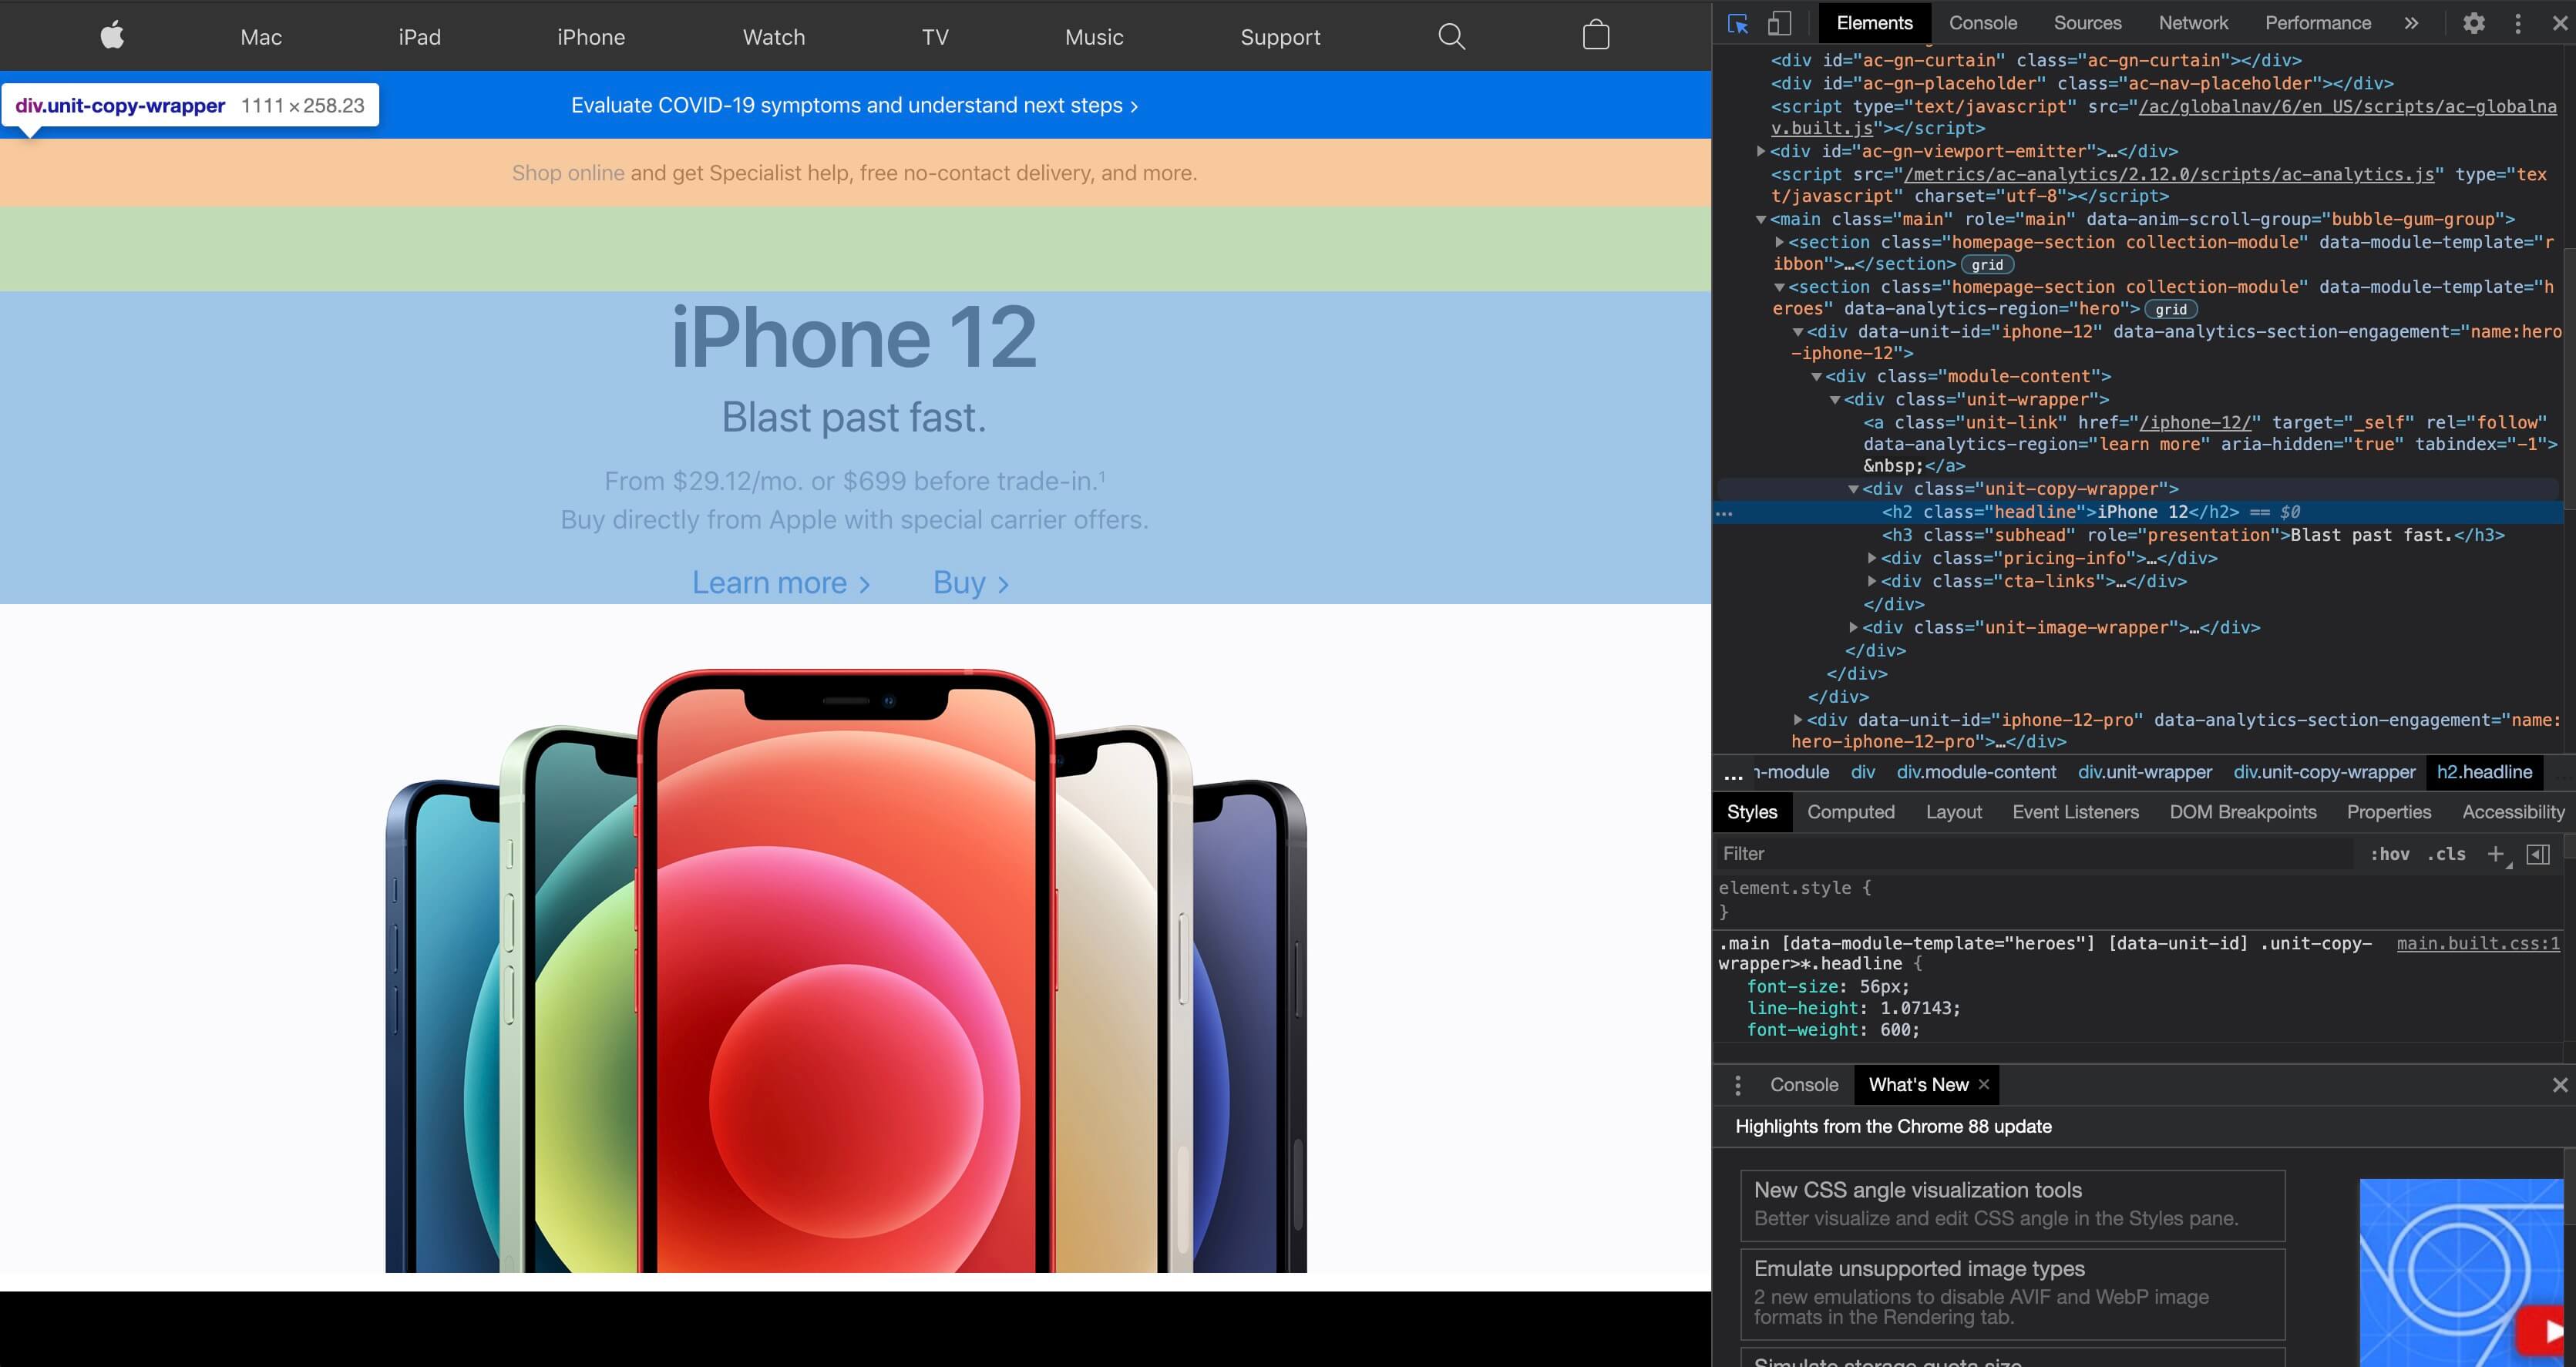Toggle the .cls class editor
Screen dimensions: 2576x1367
click(2446, 854)
